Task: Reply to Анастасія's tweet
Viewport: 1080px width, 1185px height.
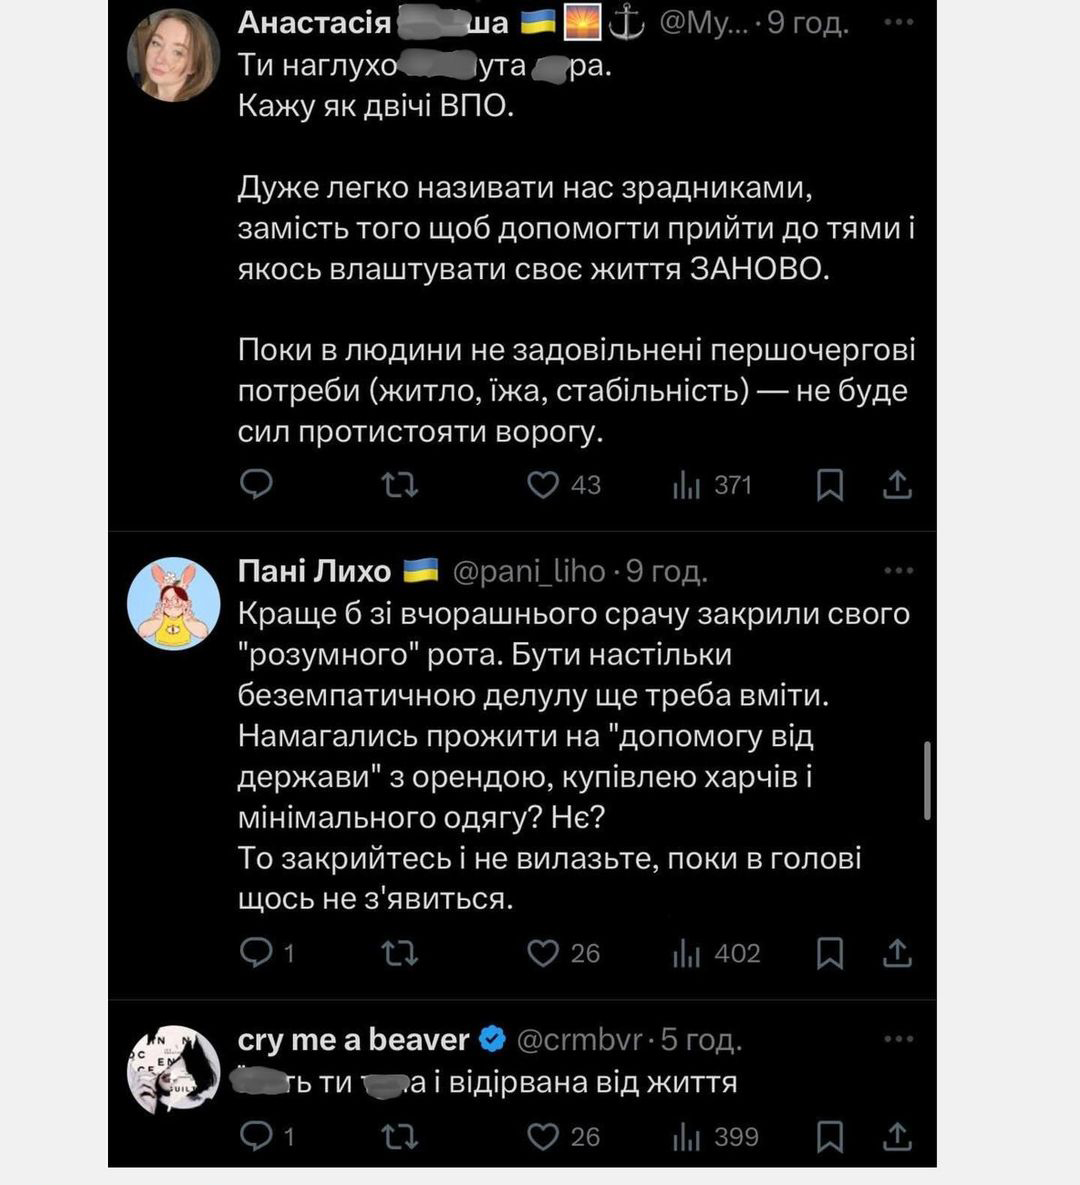Action: pos(257,485)
